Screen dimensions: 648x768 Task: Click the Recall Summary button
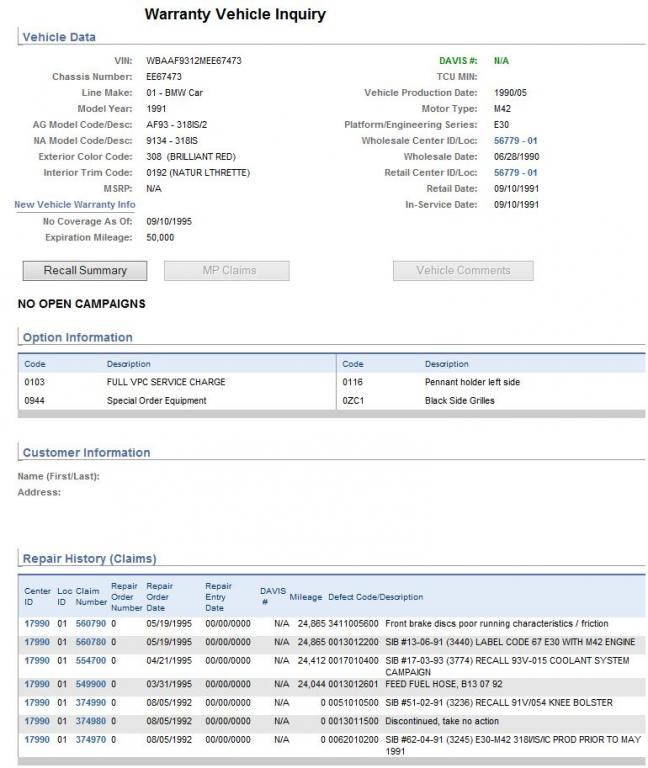click(85, 270)
